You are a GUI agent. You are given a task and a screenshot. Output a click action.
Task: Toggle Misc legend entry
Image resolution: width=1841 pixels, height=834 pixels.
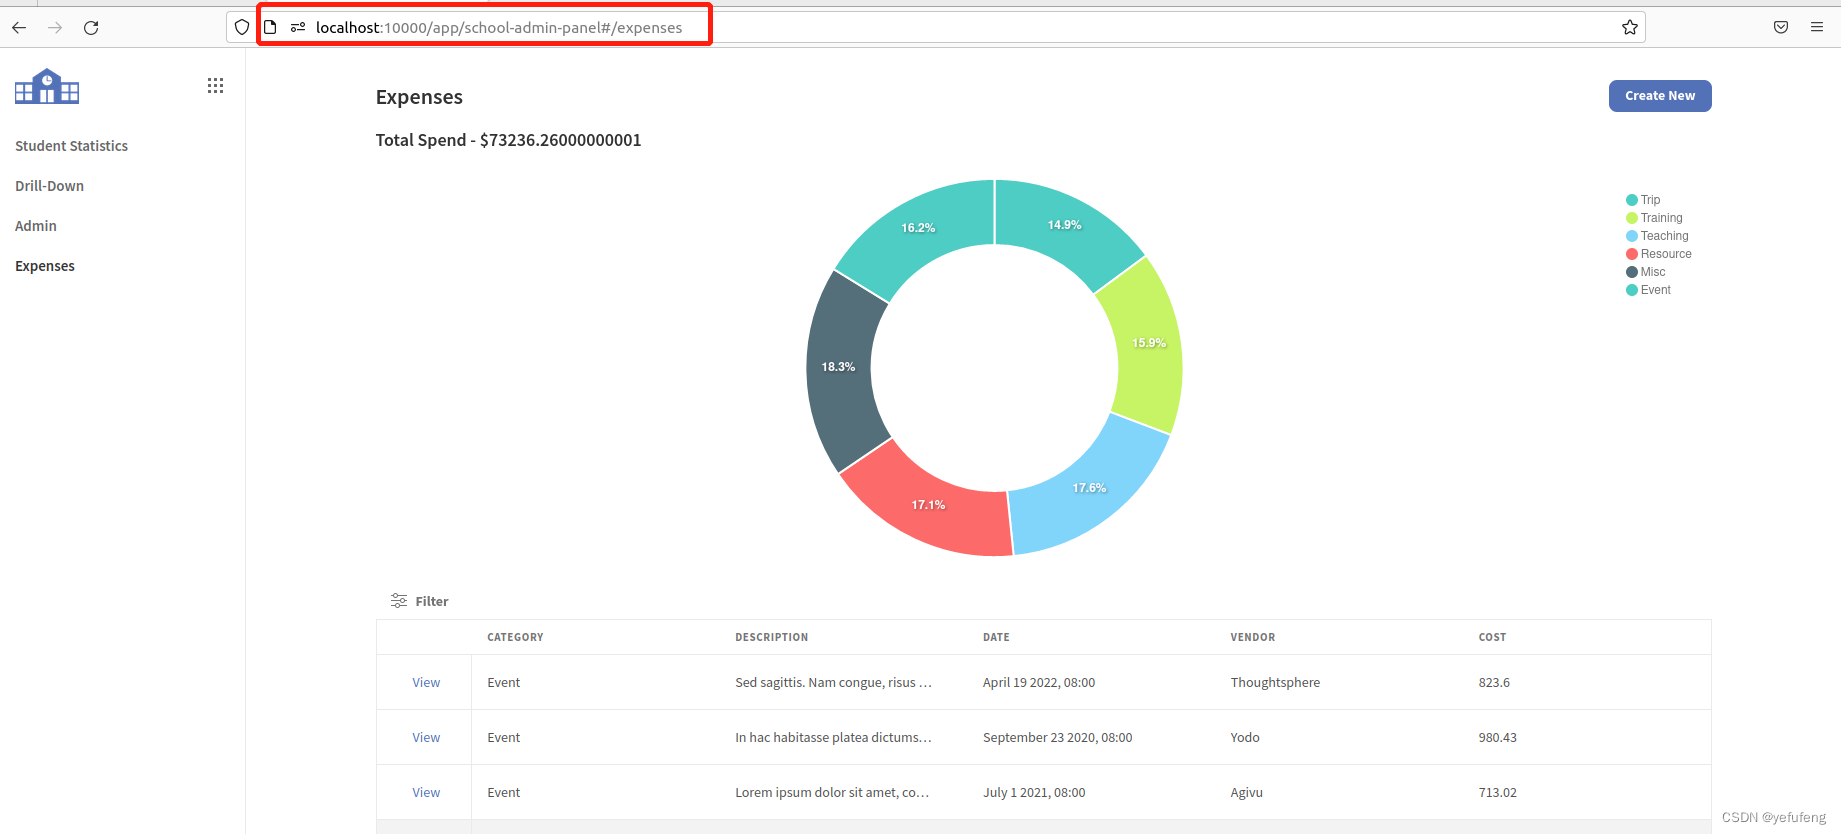pyautogui.click(x=1646, y=272)
